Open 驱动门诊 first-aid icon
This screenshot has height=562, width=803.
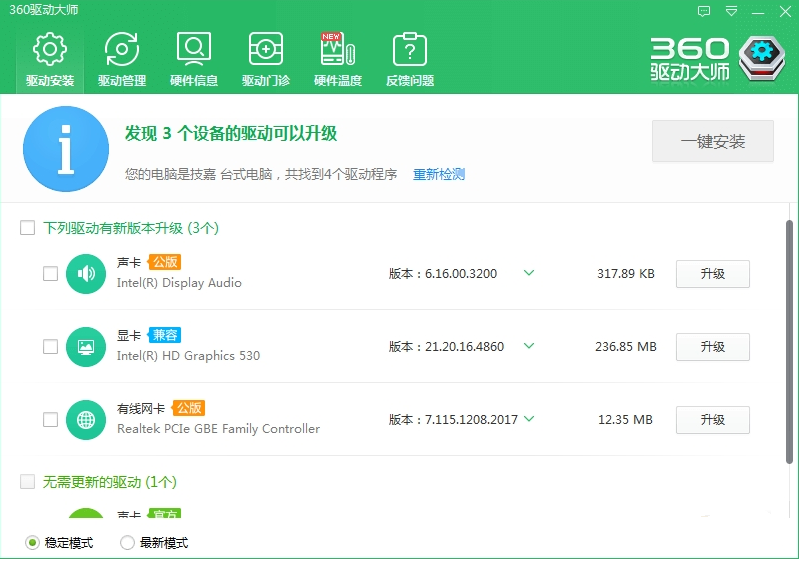(x=265, y=49)
